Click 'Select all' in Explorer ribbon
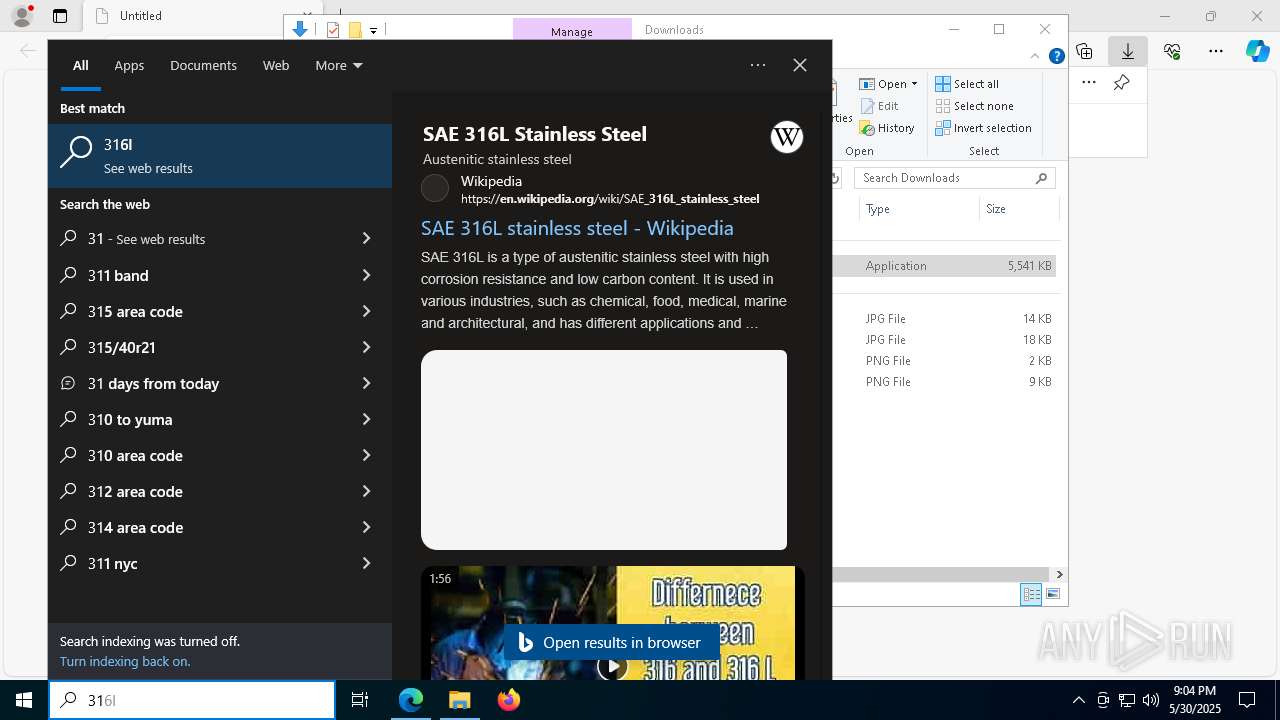1280x720 pixels. point(967,84)
